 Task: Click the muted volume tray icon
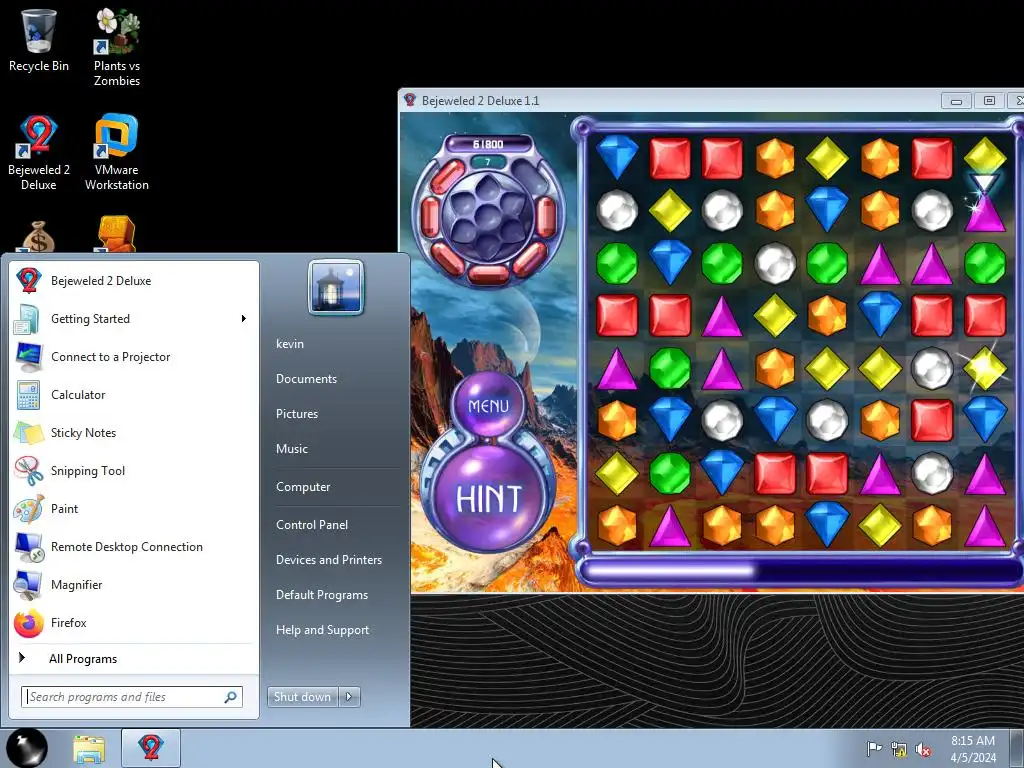(x=923, y=750)
